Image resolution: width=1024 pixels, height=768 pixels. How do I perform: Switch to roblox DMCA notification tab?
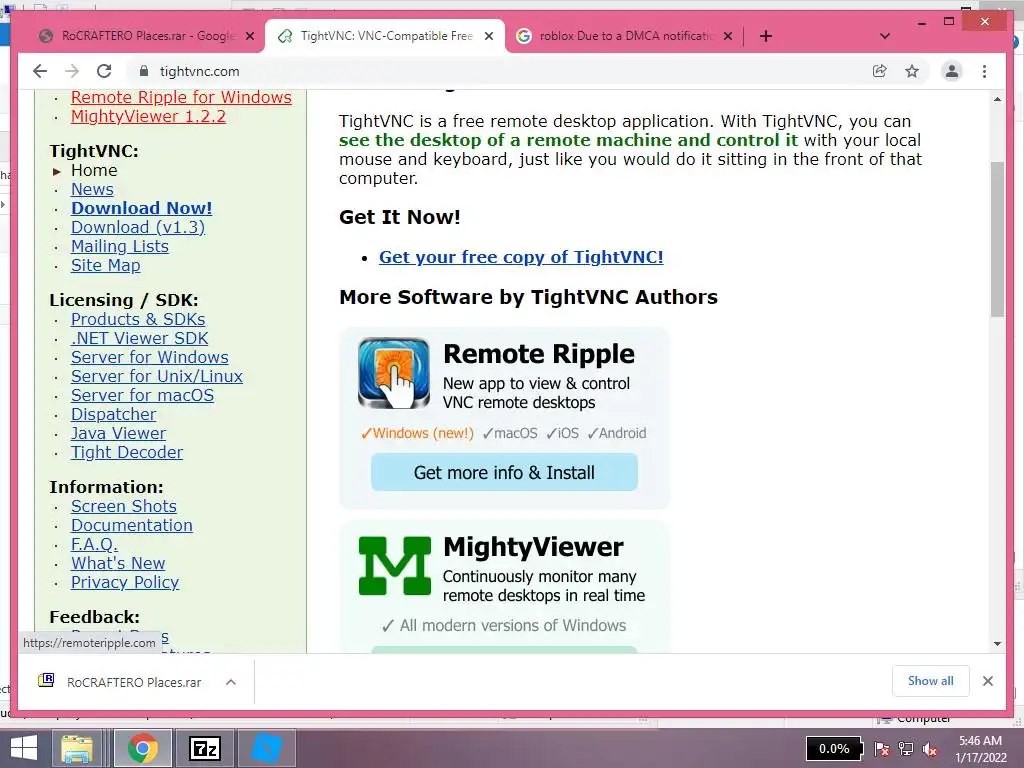click(624, 36)
